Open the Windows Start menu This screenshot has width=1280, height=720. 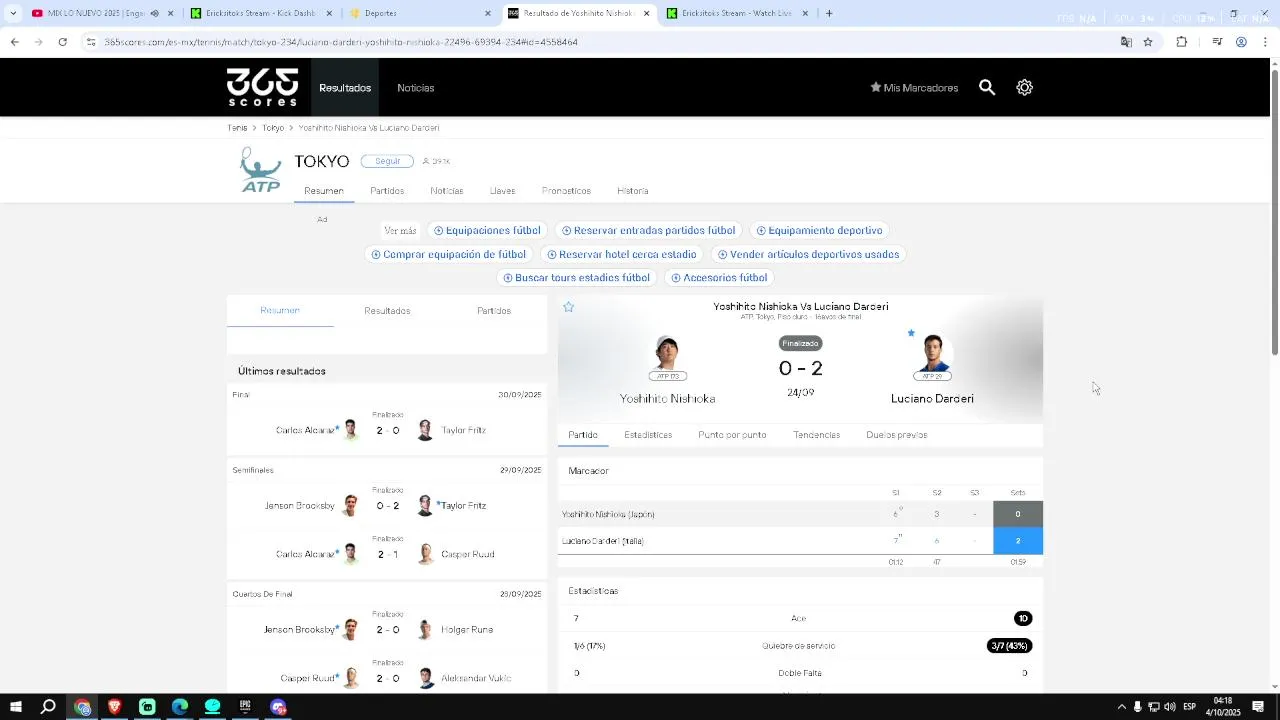pyautogui.click(x=15, y=707)
